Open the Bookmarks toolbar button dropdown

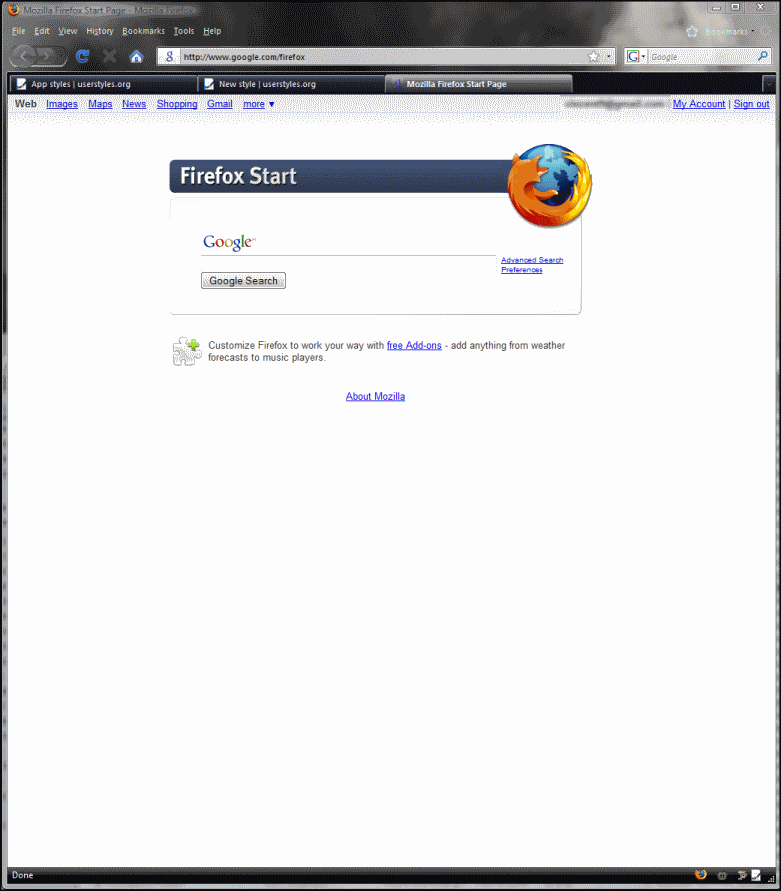(x=729, y=31)
